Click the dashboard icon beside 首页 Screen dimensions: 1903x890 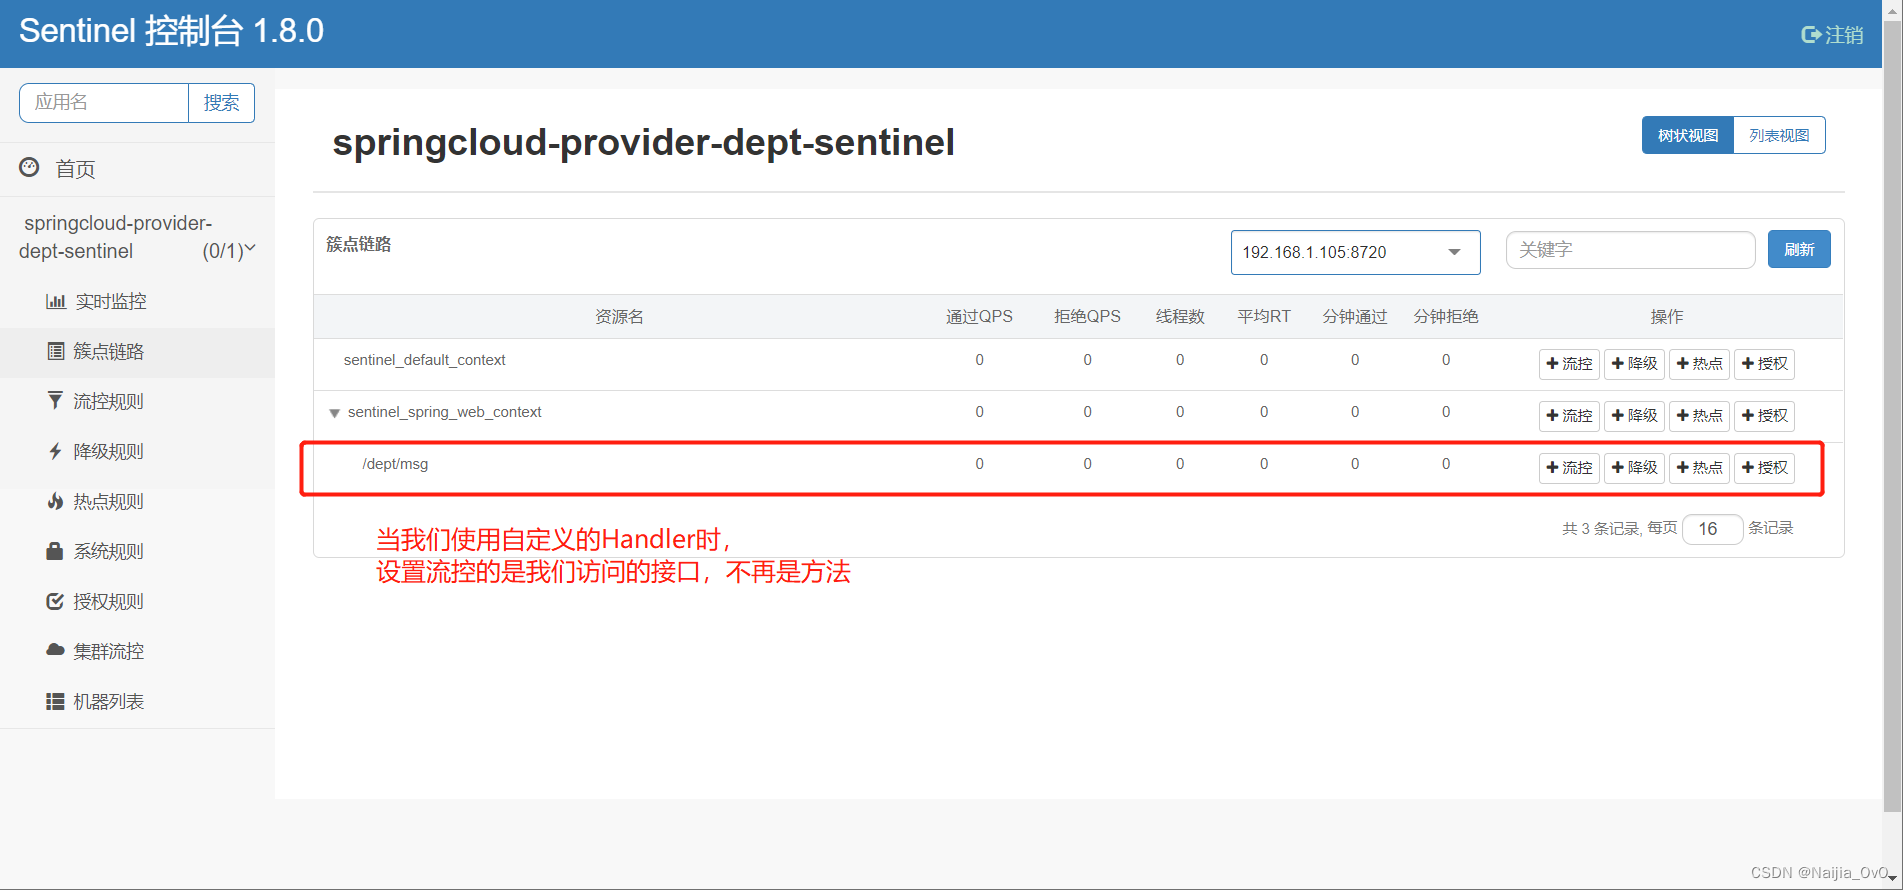tap(30, 167)
